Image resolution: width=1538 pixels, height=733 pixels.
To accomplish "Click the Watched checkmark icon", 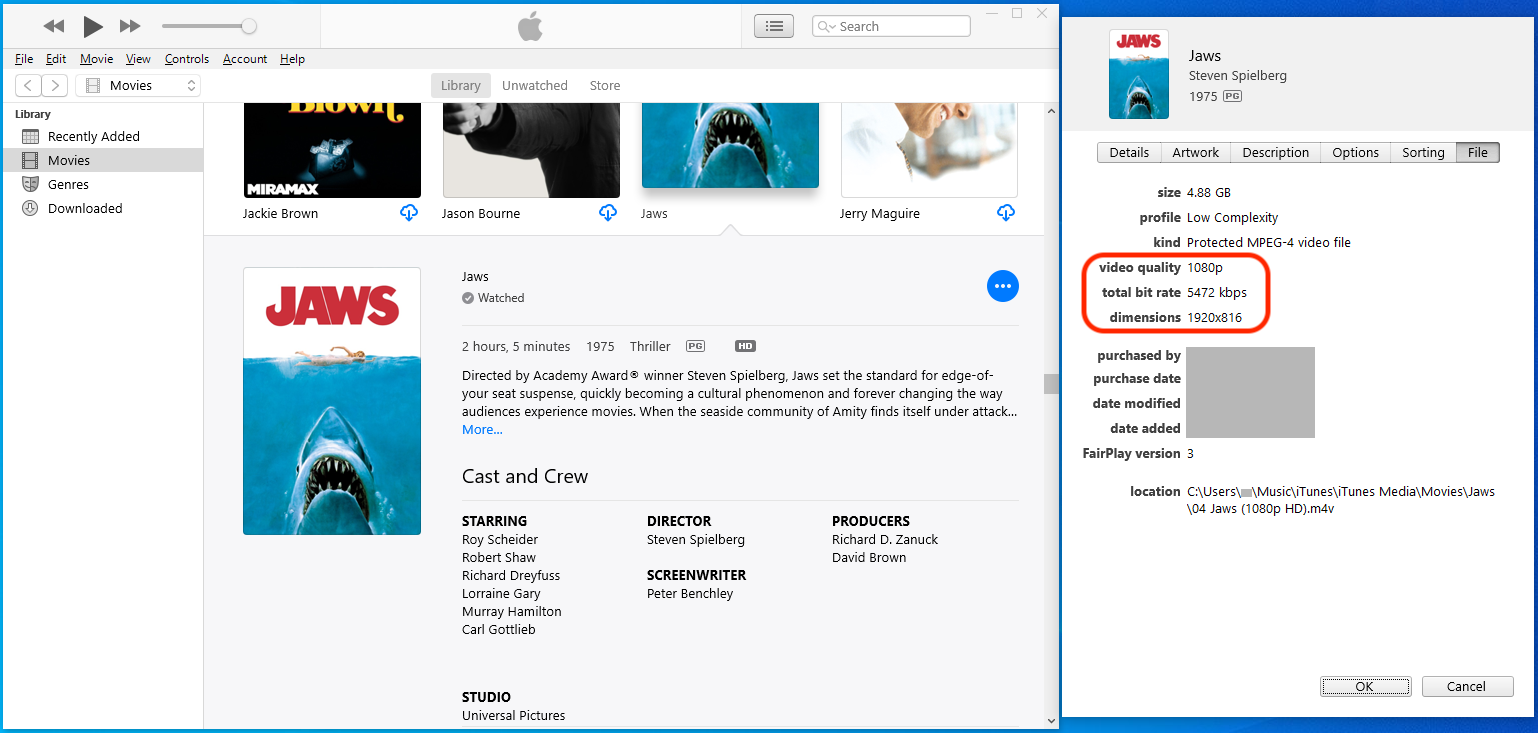I will tap(468, 298).
